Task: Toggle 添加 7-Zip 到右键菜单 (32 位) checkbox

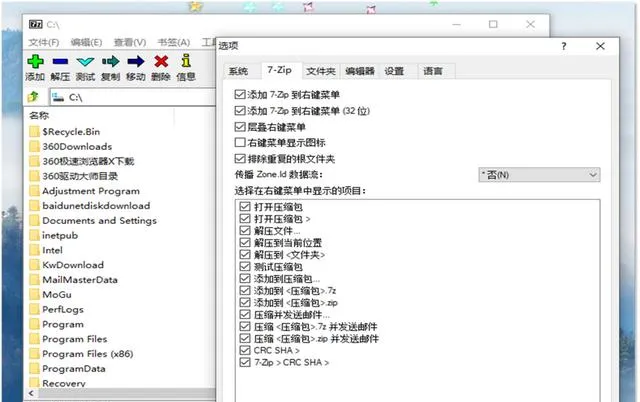Action: coord(240,111)
